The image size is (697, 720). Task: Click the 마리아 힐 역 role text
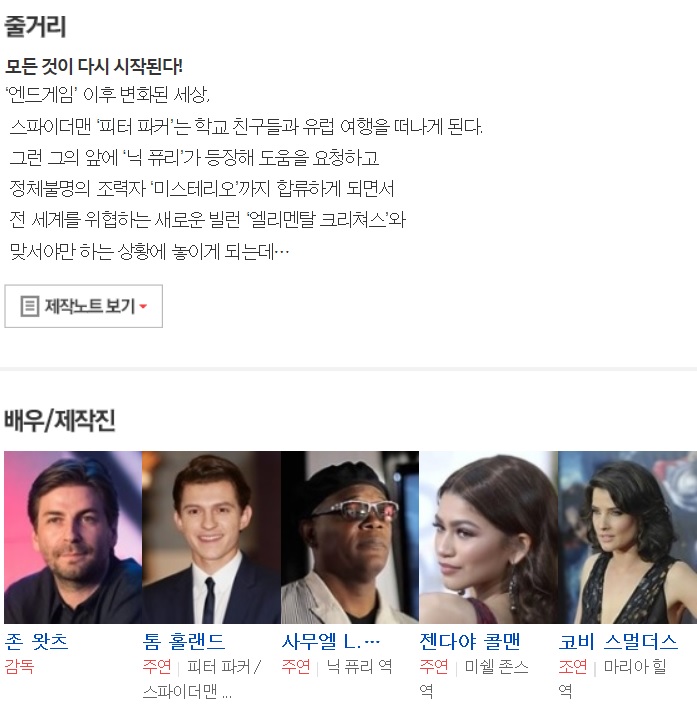613,679
